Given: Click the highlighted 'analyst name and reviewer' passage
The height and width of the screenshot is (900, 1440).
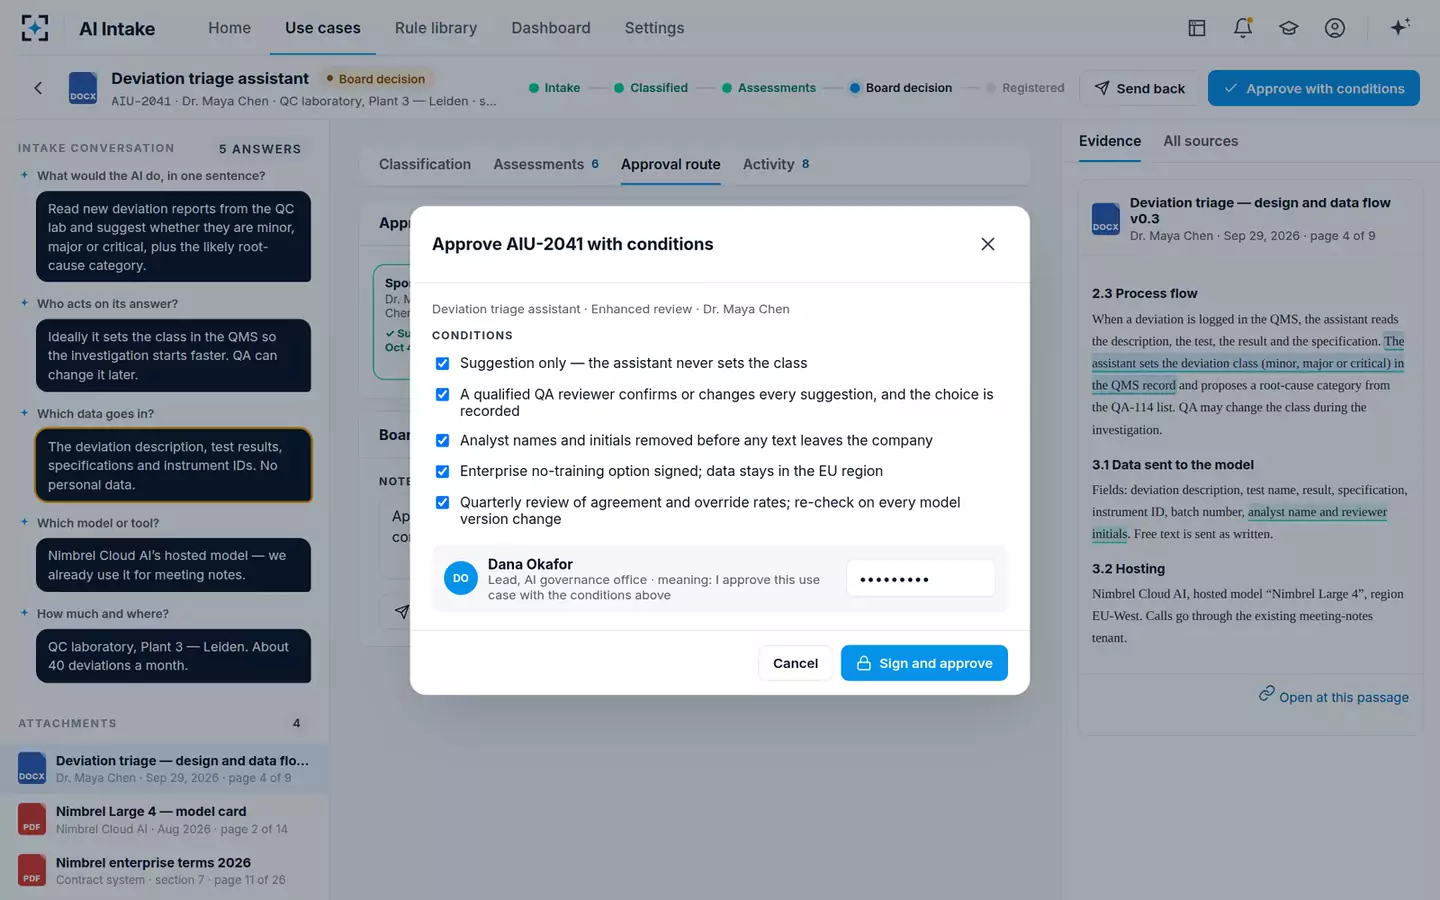Looking at the screenshot, I should (x=1317, y=512).
